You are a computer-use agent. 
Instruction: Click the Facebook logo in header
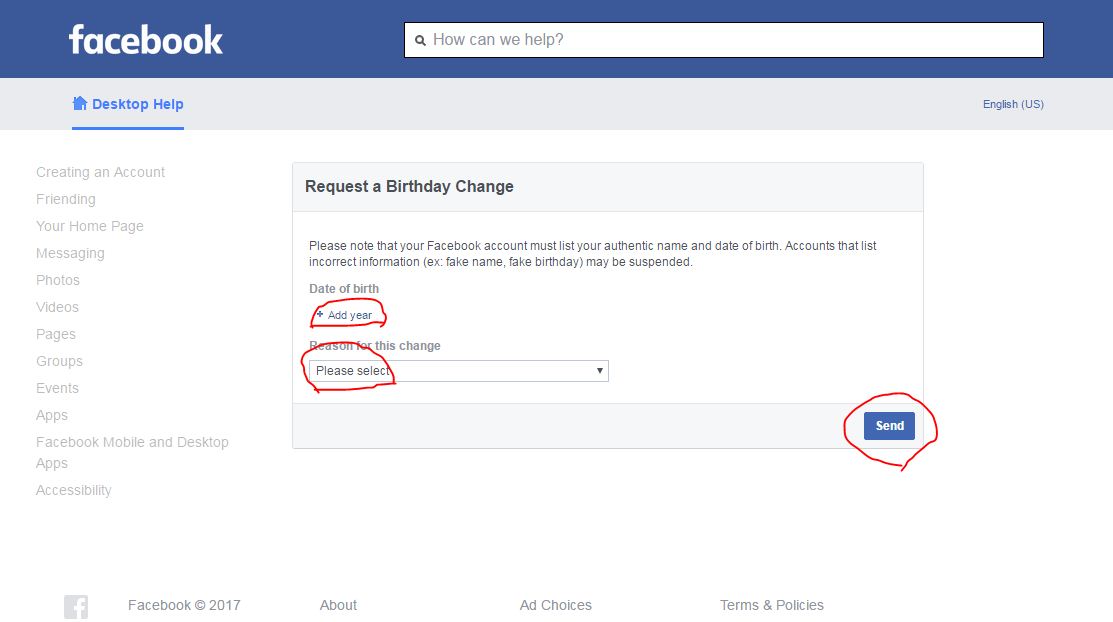146,40
